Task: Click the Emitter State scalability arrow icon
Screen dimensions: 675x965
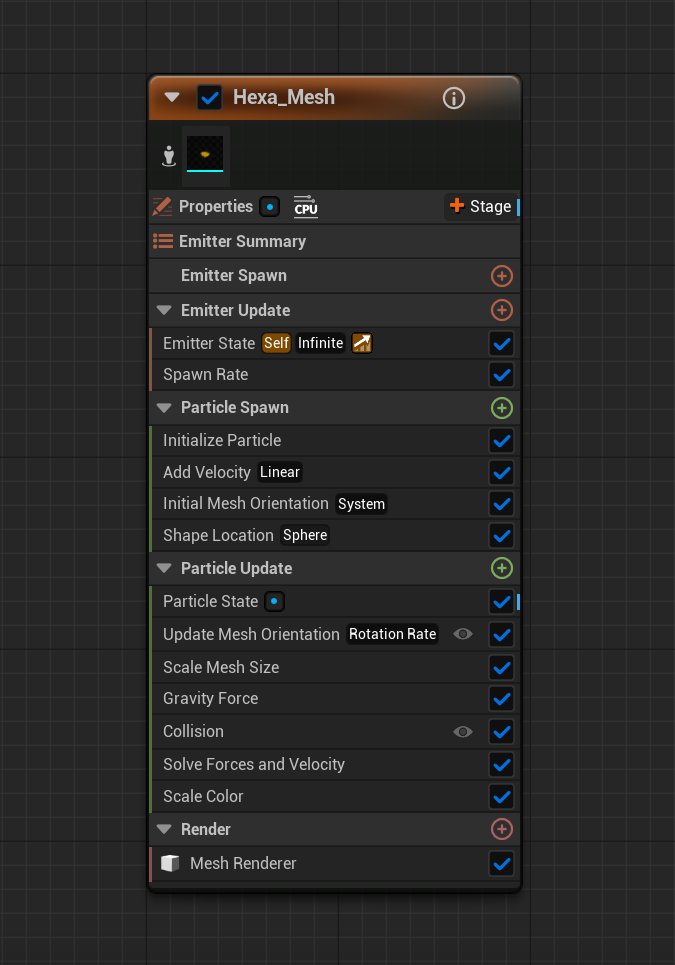Action: click(x=362, y=343)
